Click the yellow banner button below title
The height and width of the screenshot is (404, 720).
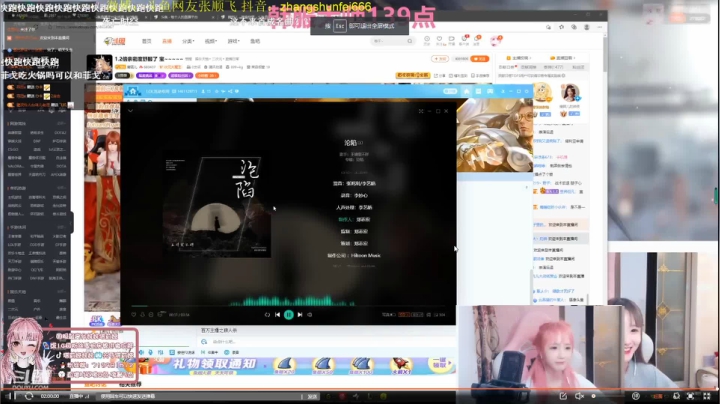(412, 75)
